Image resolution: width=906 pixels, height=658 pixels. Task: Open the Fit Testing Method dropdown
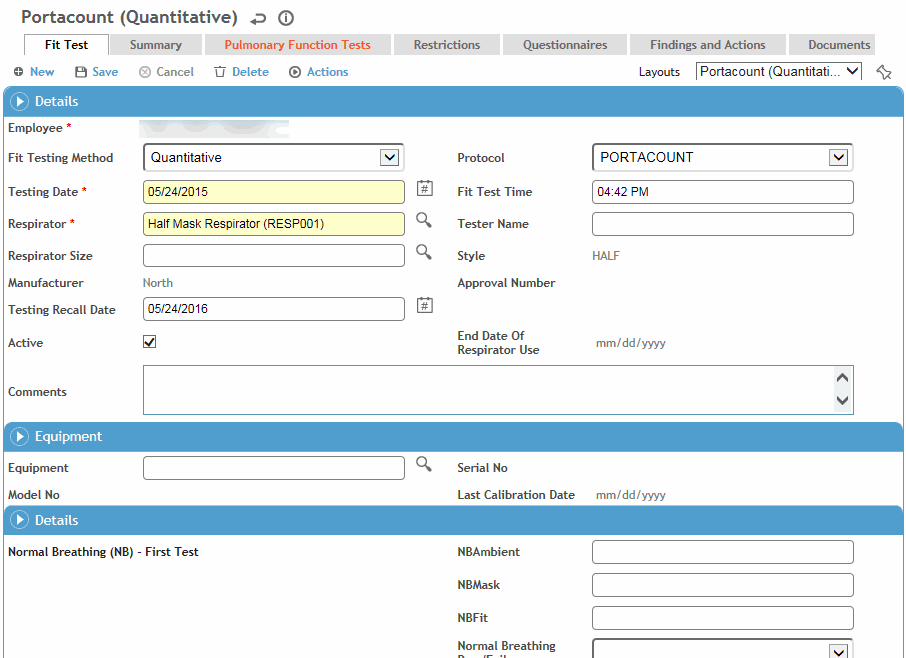pos(389,158)
